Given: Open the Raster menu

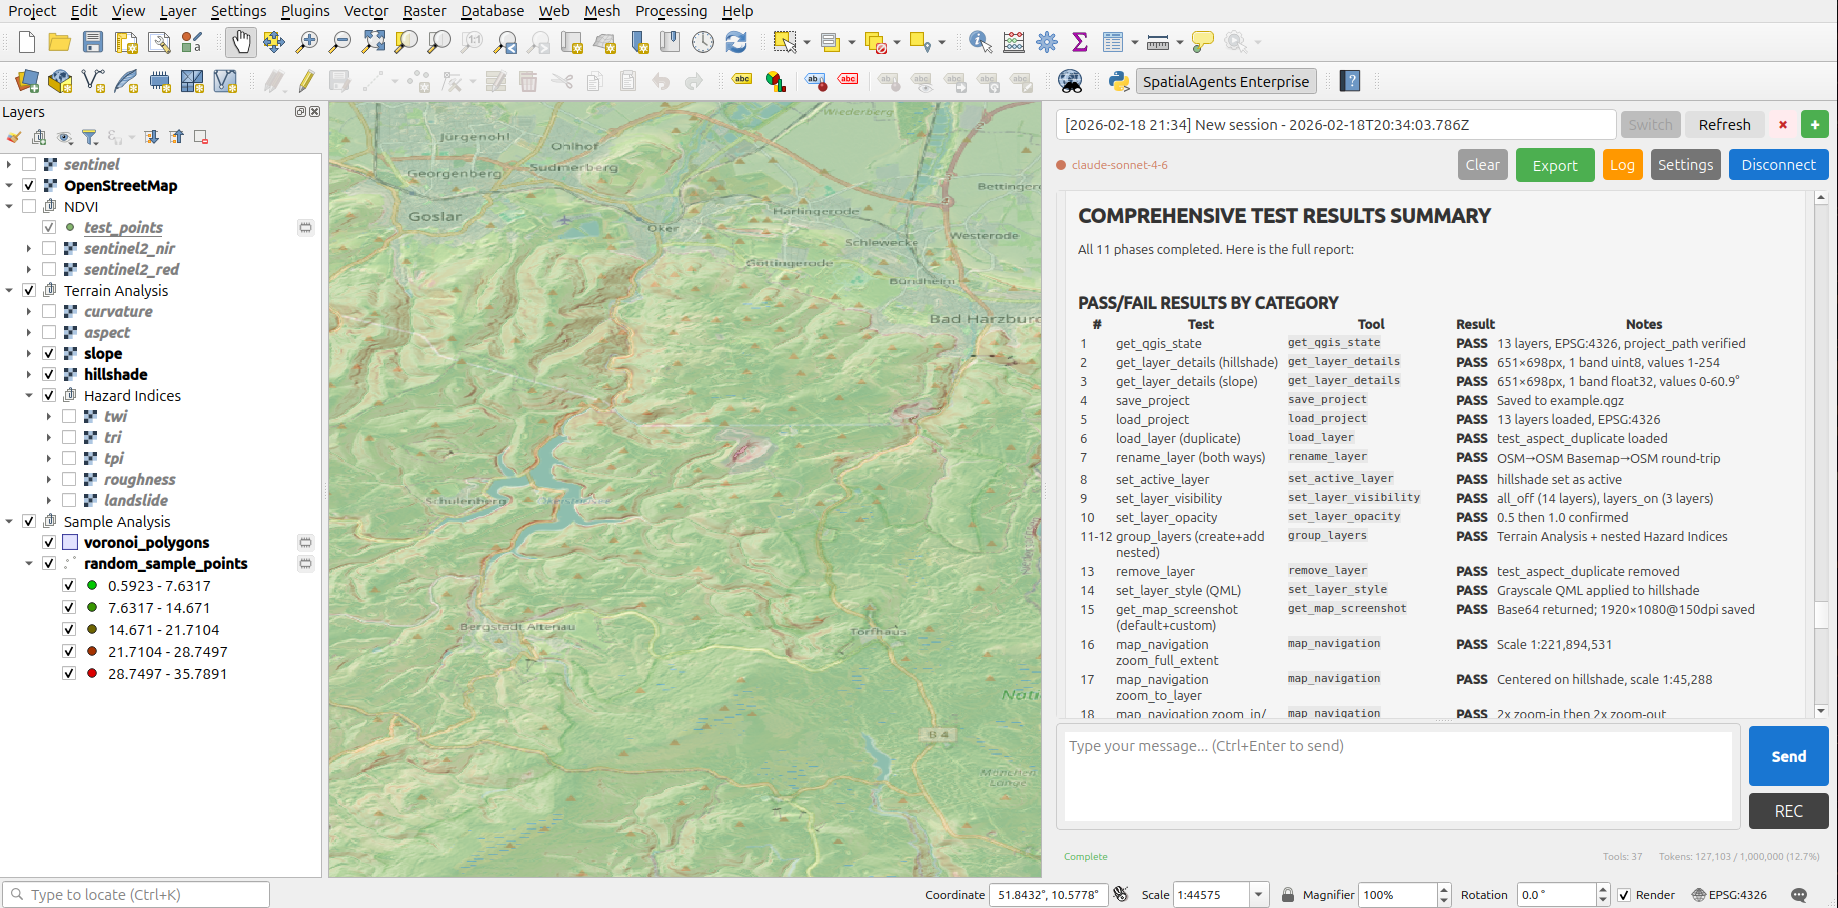Looking at the screenshot, I should pos(424,11).
